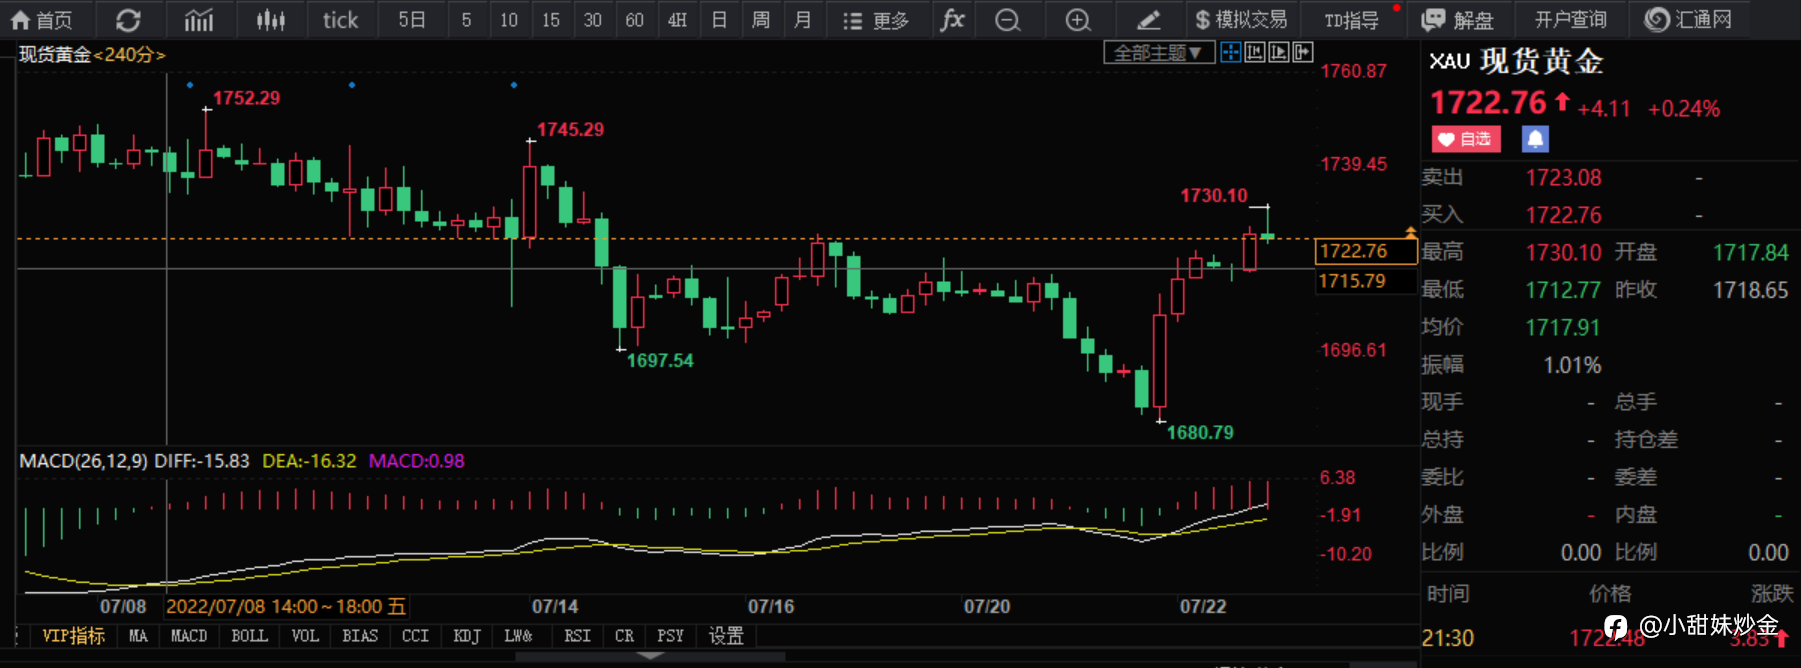Select the 周 weekly period

[x=761, y=20]
